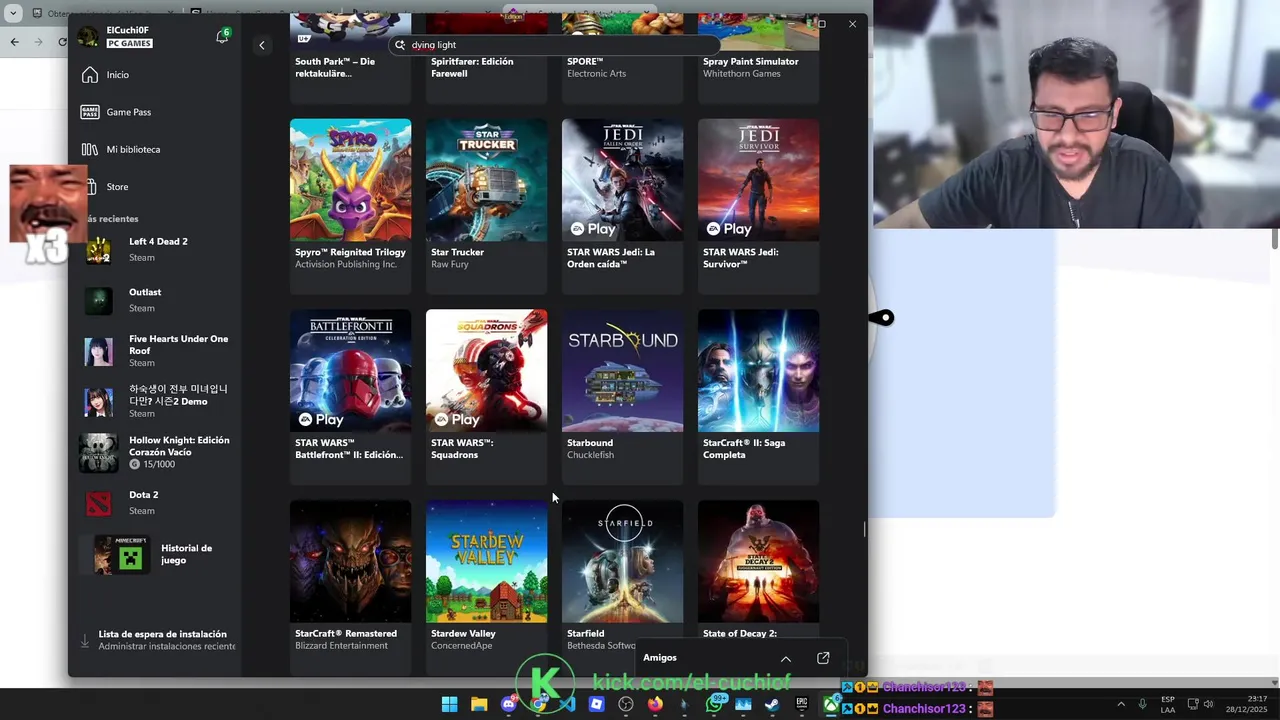Open StarCraft Remastered game card
The image size is (1280, 720).
[x=350, y=587]
